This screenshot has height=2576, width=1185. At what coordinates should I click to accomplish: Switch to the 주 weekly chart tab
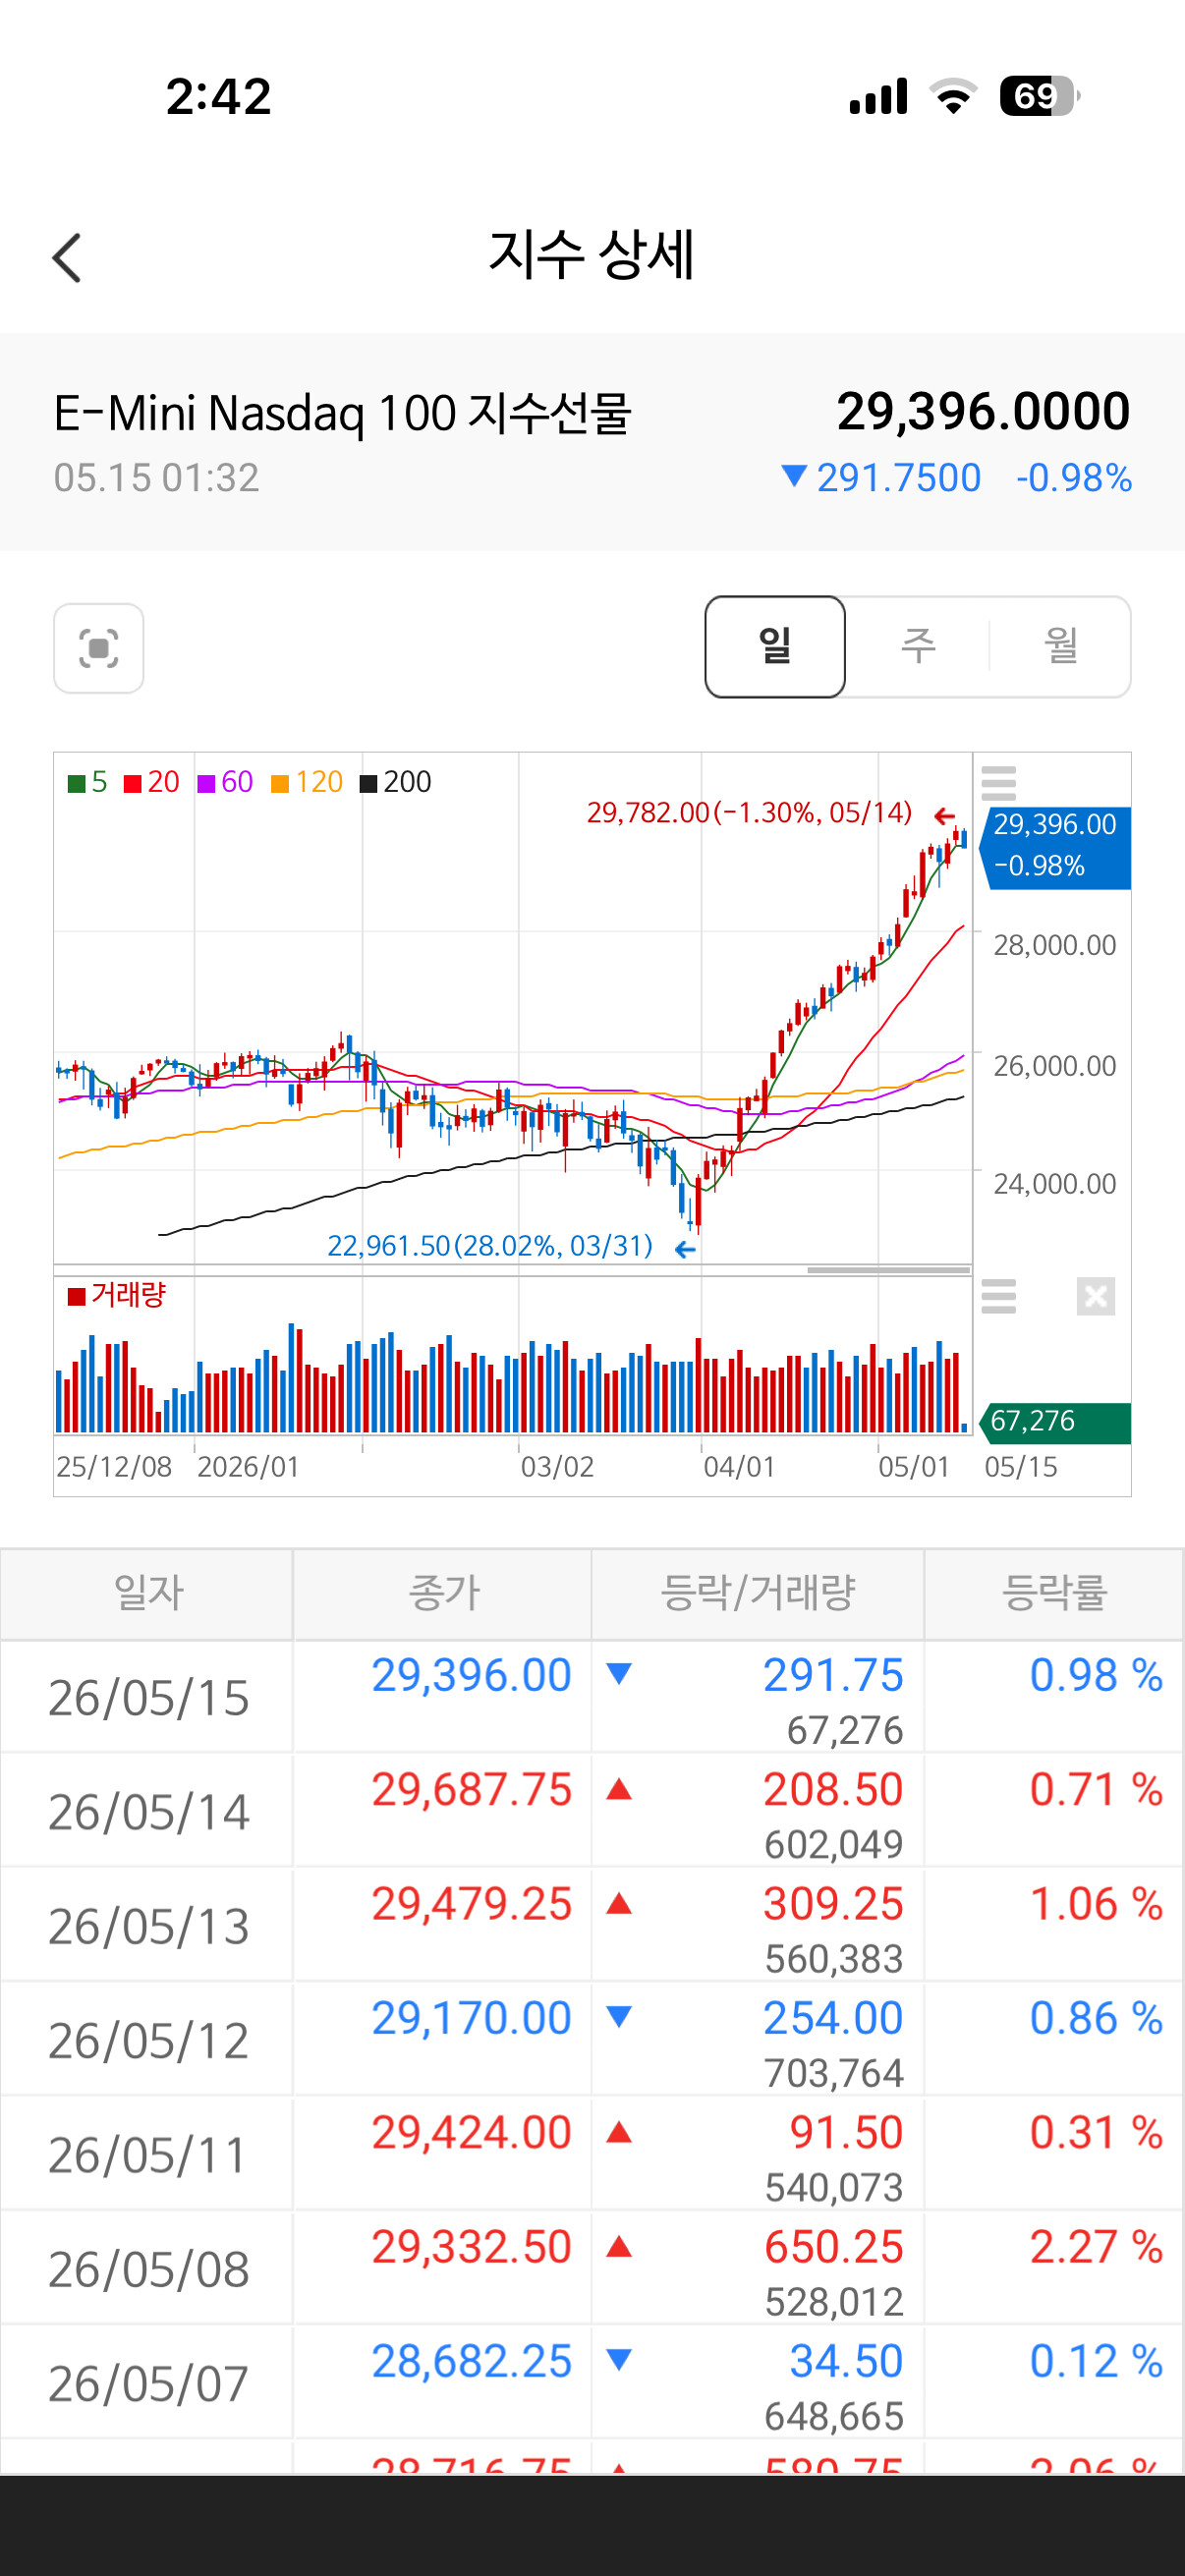coord(918,646)
